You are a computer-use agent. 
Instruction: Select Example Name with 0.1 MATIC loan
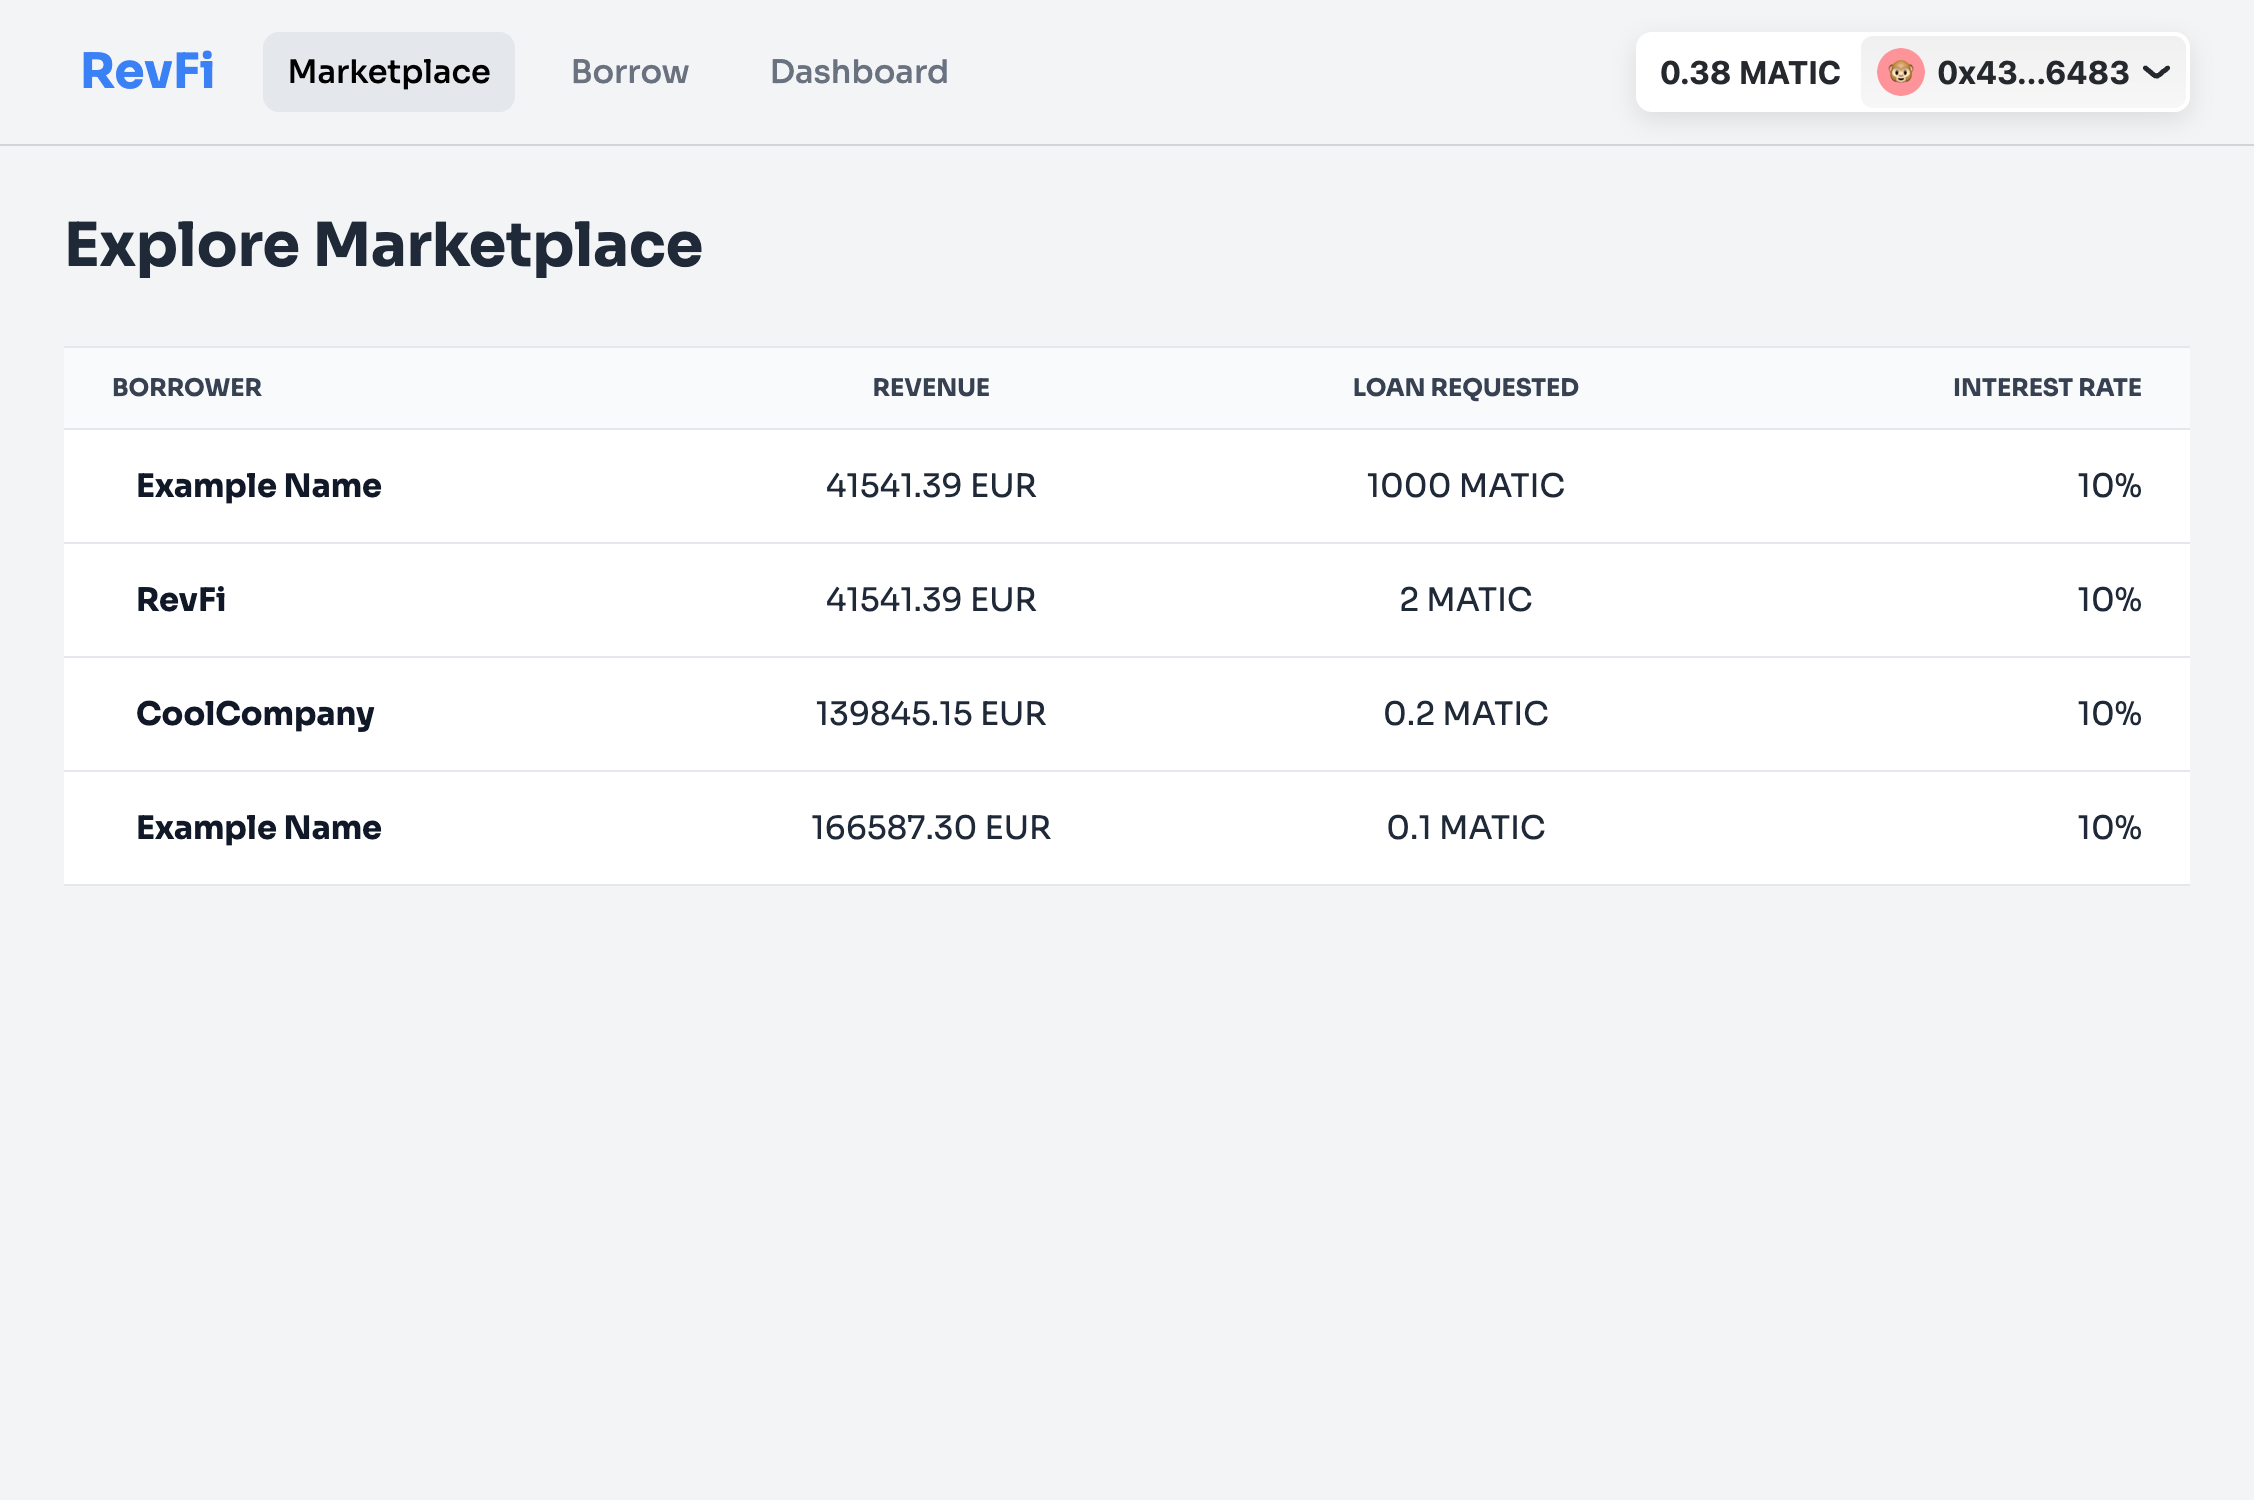(259, 828)
